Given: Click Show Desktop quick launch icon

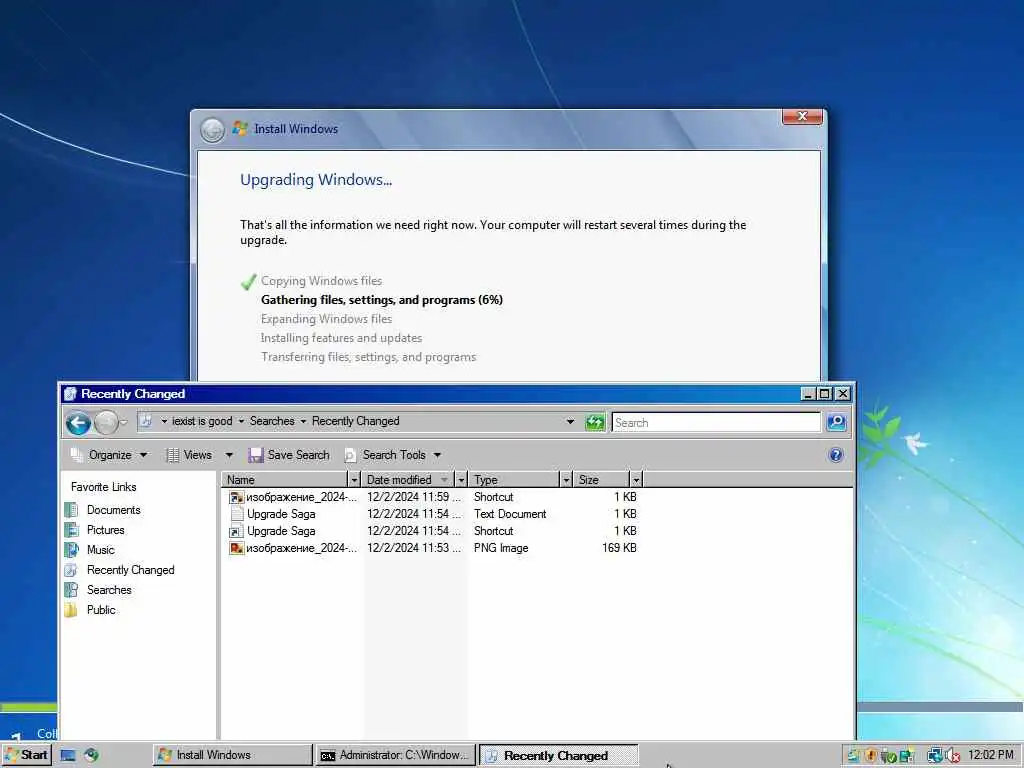Looking at the screenshot, I should click(67, 756).
